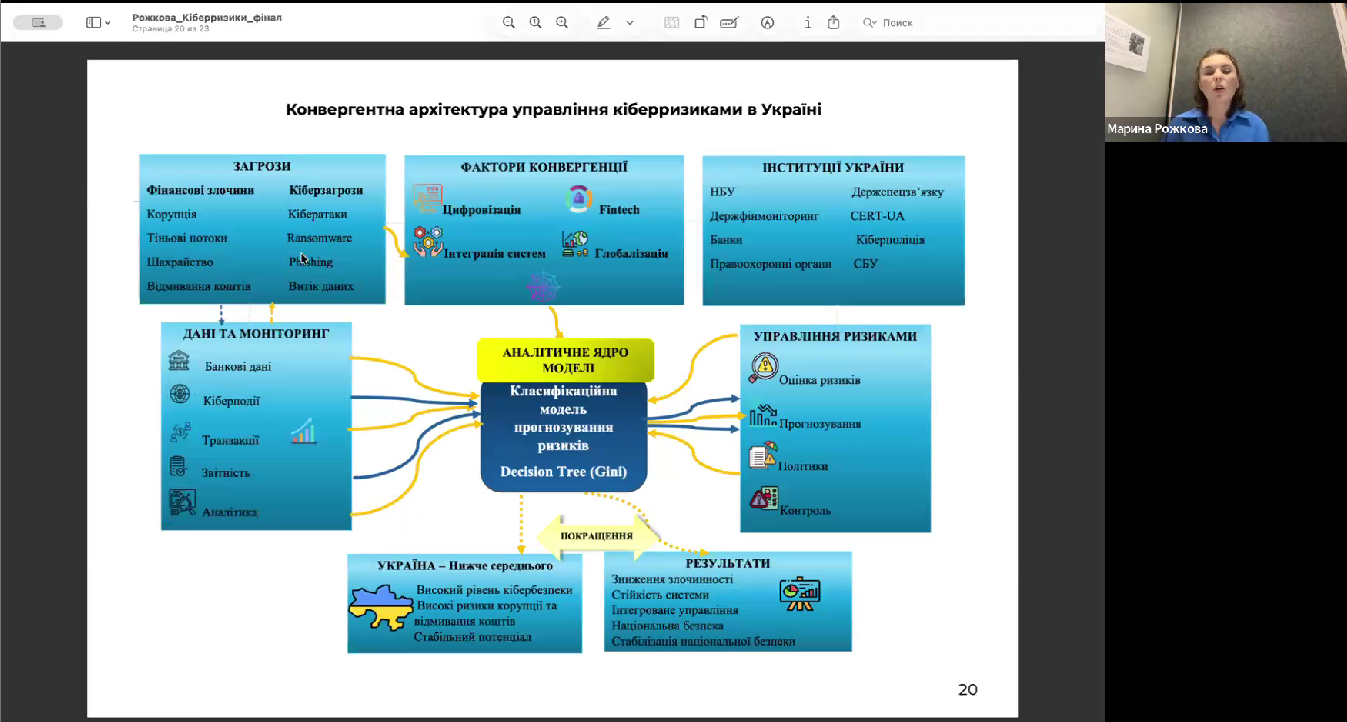The height and width of the screenshot is (722, 1347).
Task: Click the slide title heading
Action: 553,109
